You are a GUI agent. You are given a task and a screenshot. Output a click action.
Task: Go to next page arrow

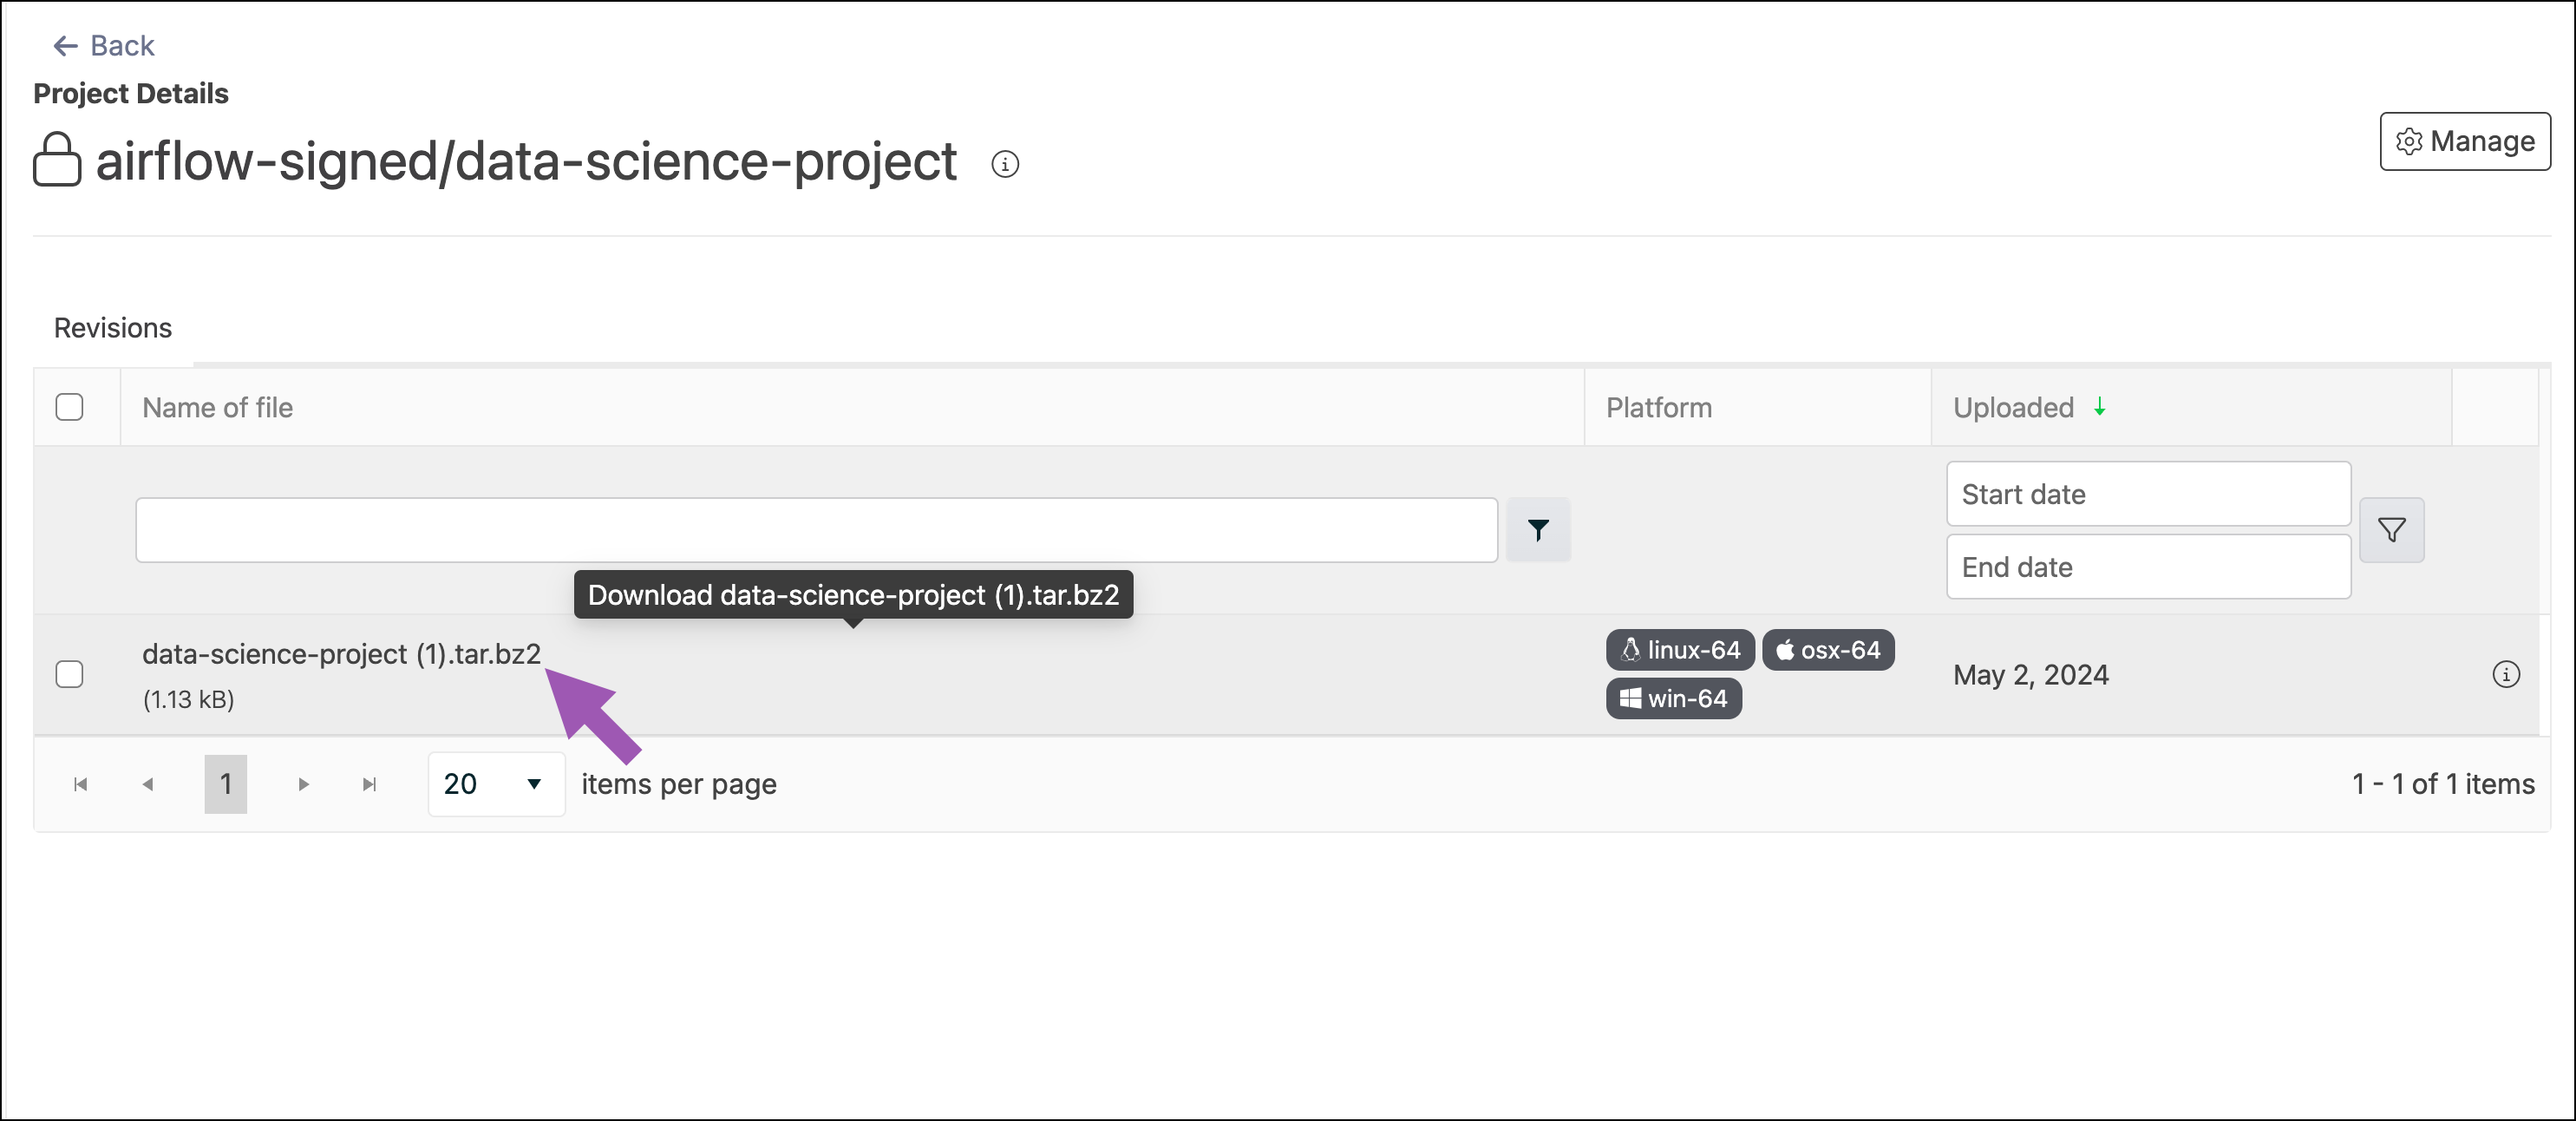(303, 785)
